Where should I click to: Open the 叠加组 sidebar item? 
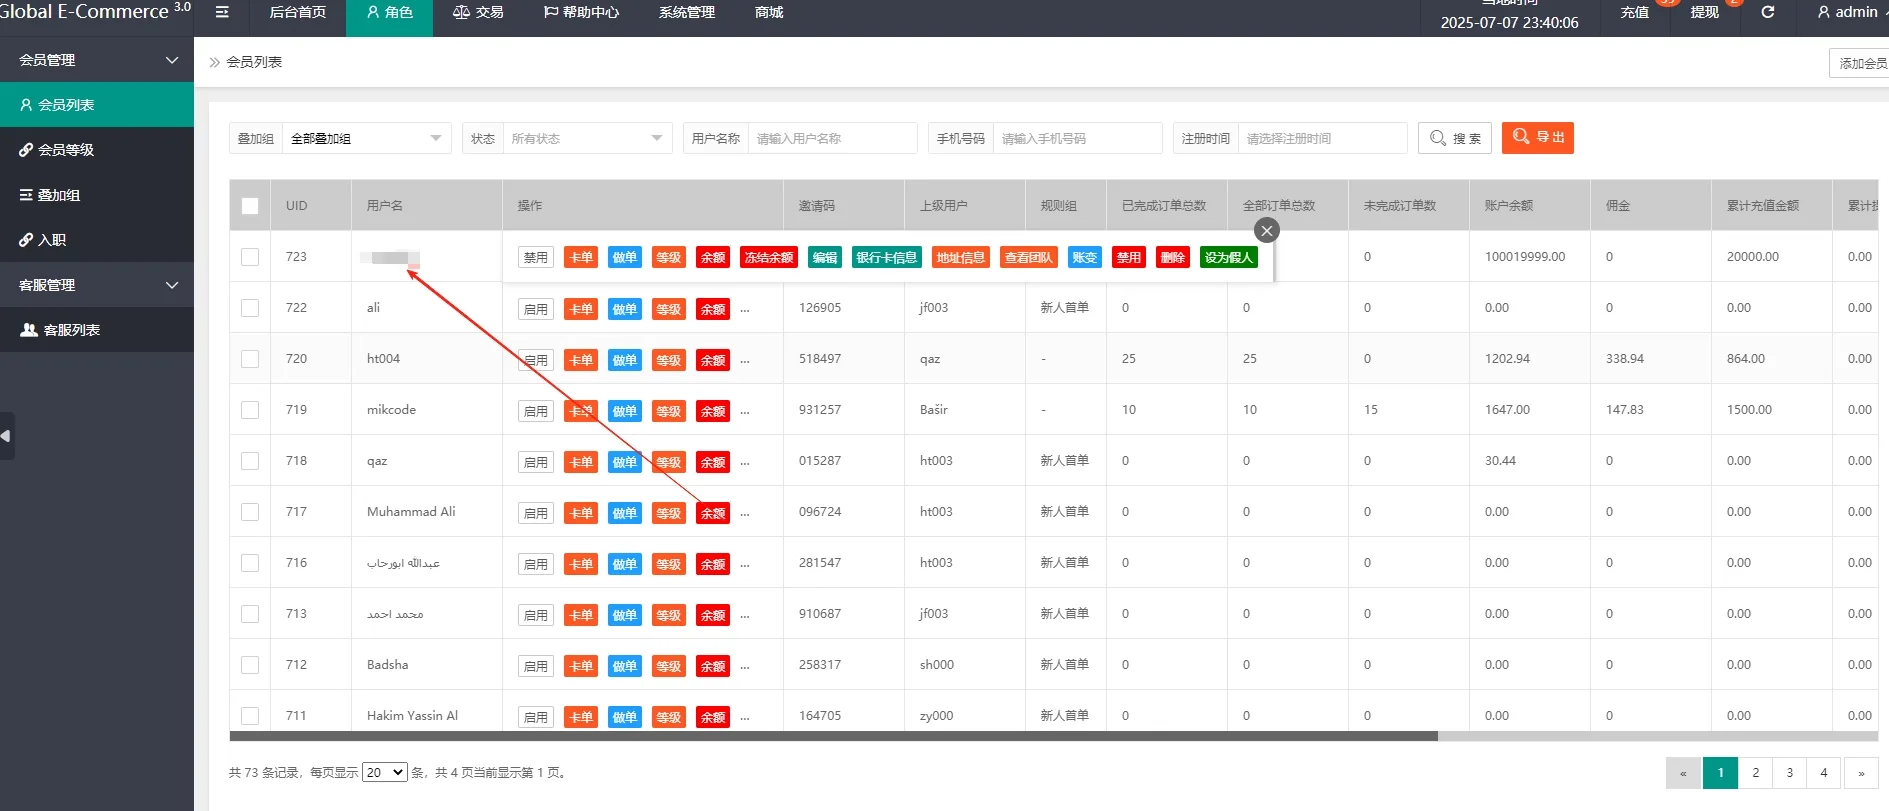point(58,195)
